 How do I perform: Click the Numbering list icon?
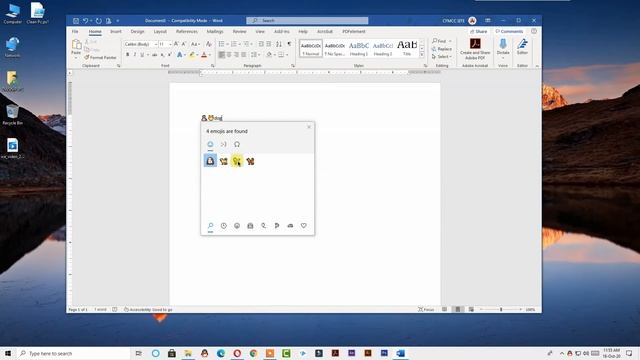click(x=235, y=44)
